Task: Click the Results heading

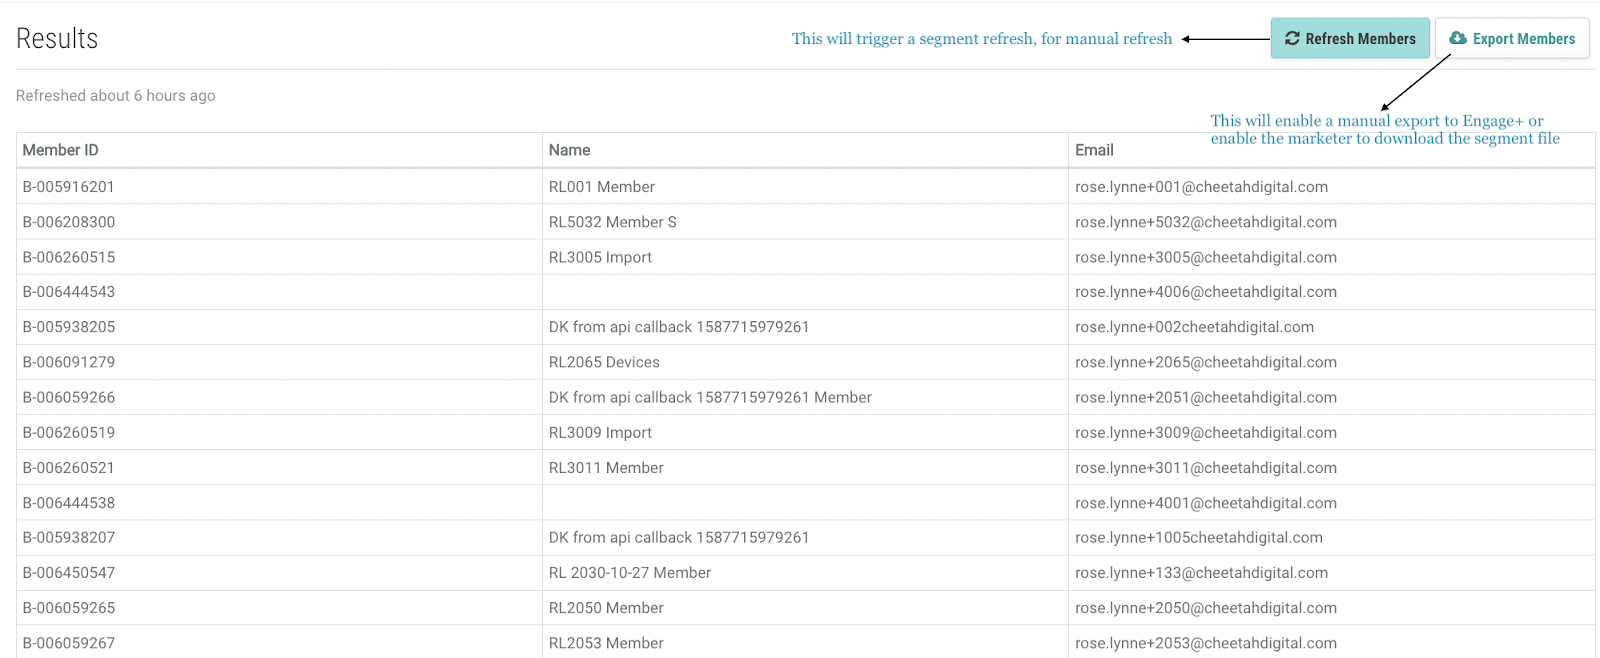Action: point(57,39)
